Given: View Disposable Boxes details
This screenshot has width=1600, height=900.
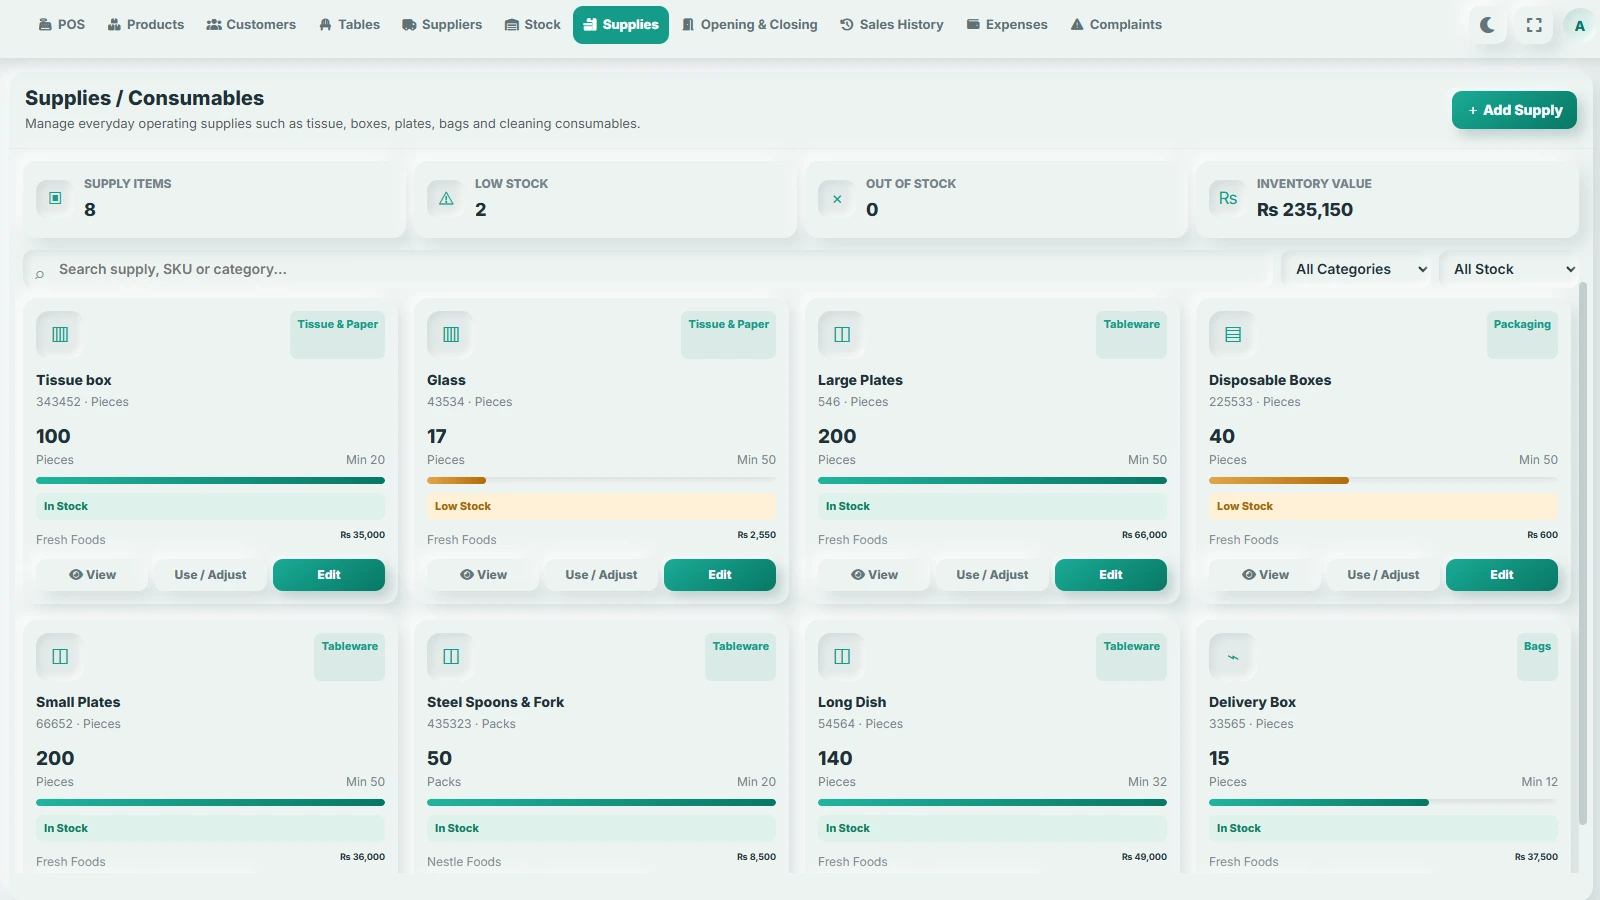Looking at the screenshot, I should point(1265,575).
